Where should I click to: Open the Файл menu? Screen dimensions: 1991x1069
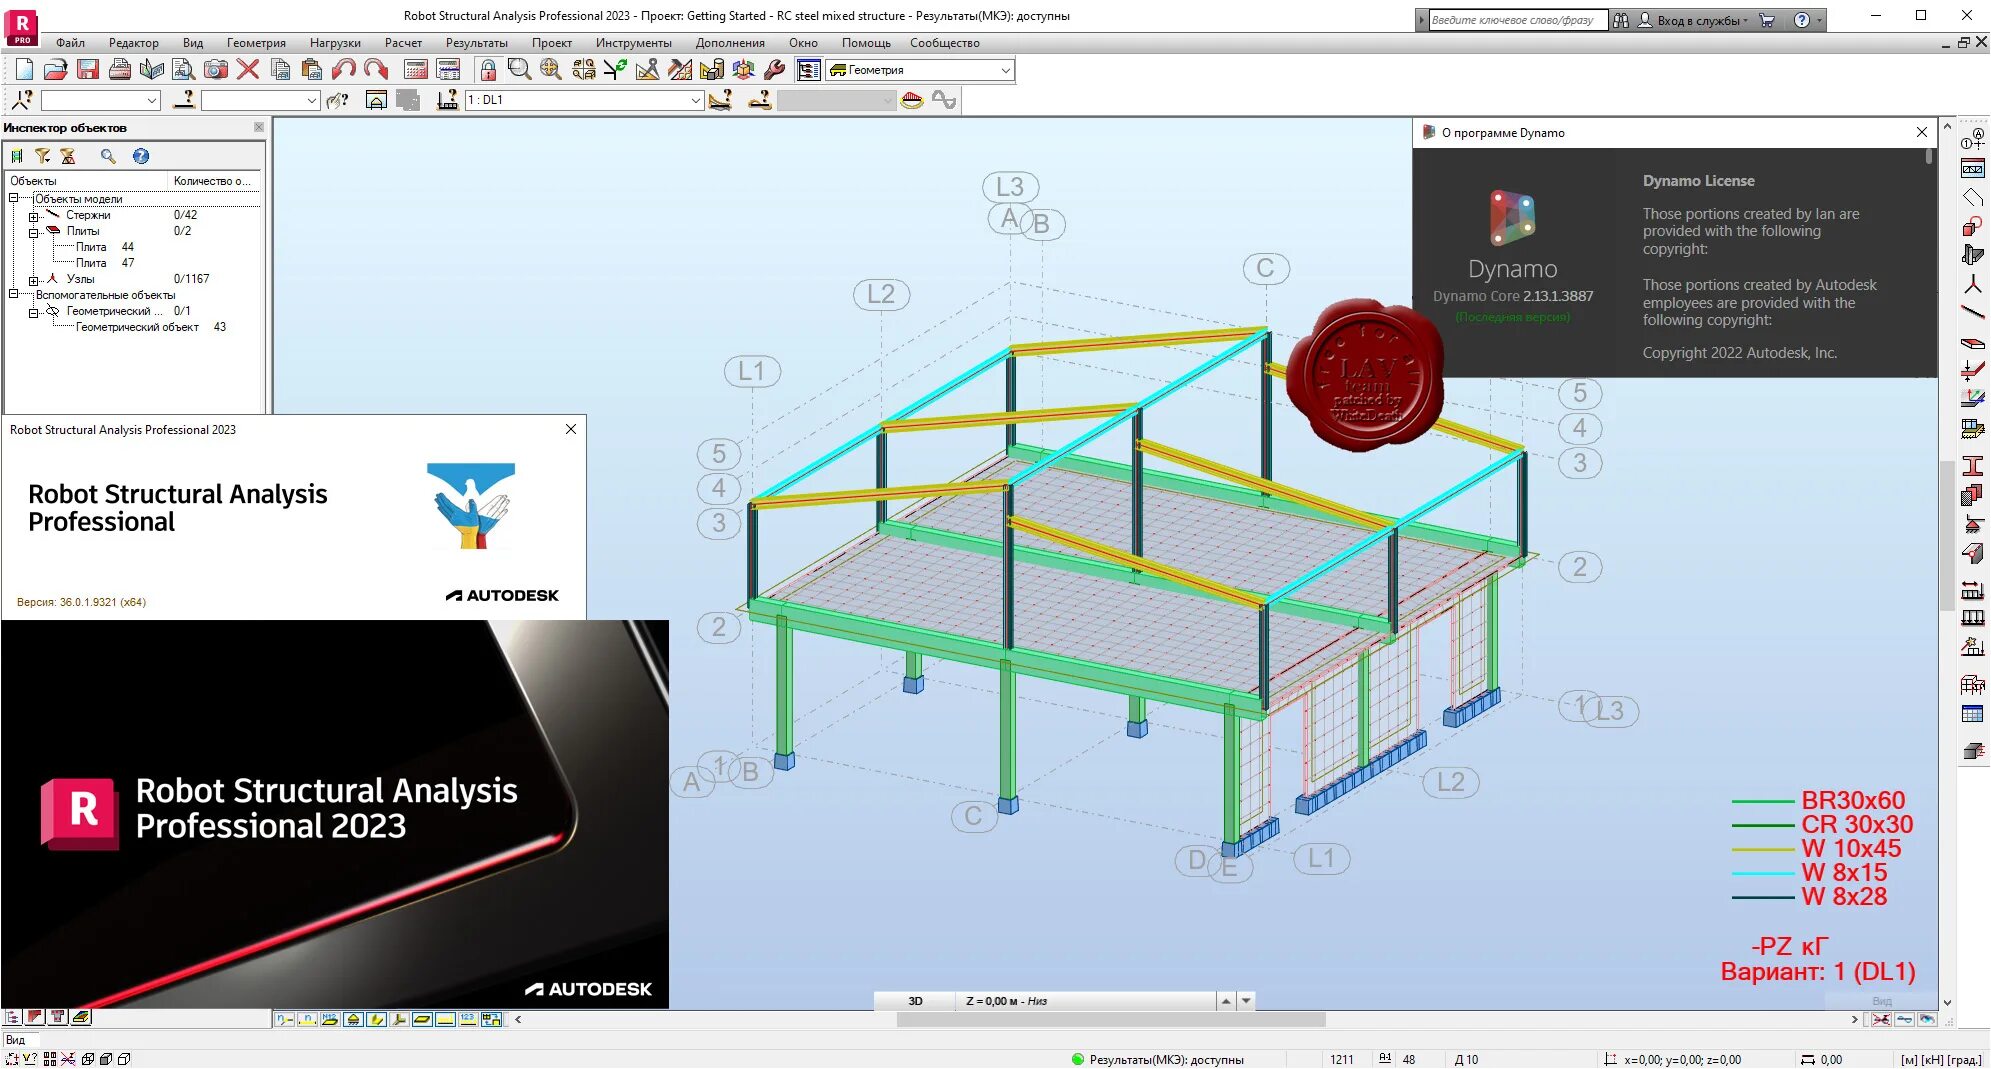pos(70,43)
